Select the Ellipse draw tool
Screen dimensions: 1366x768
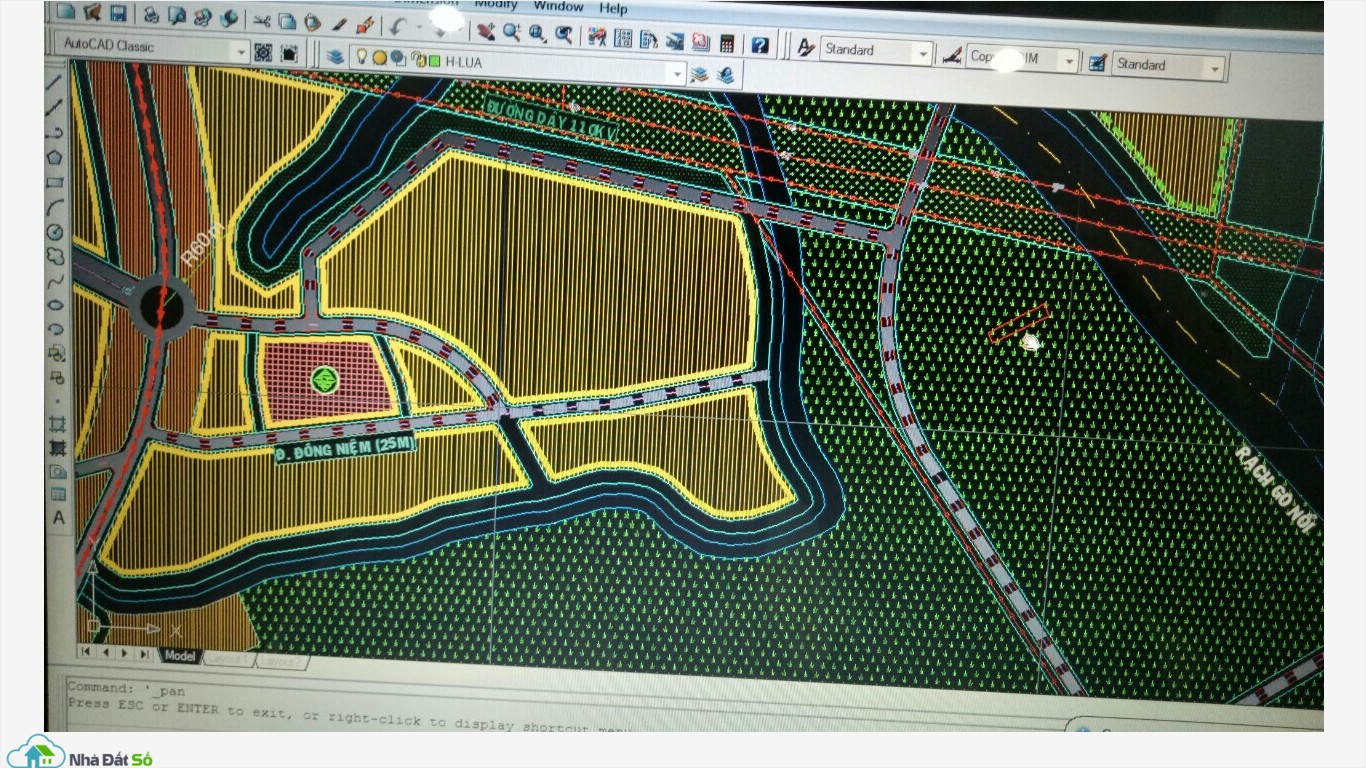pos(56,304)
